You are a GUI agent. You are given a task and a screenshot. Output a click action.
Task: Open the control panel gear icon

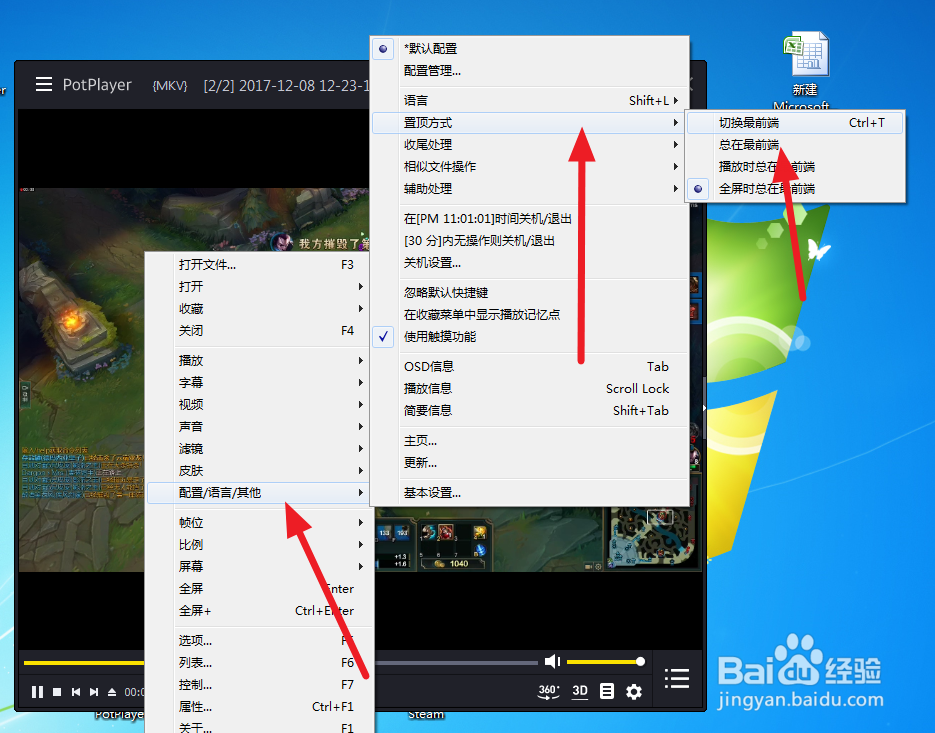tap(634, 692)
